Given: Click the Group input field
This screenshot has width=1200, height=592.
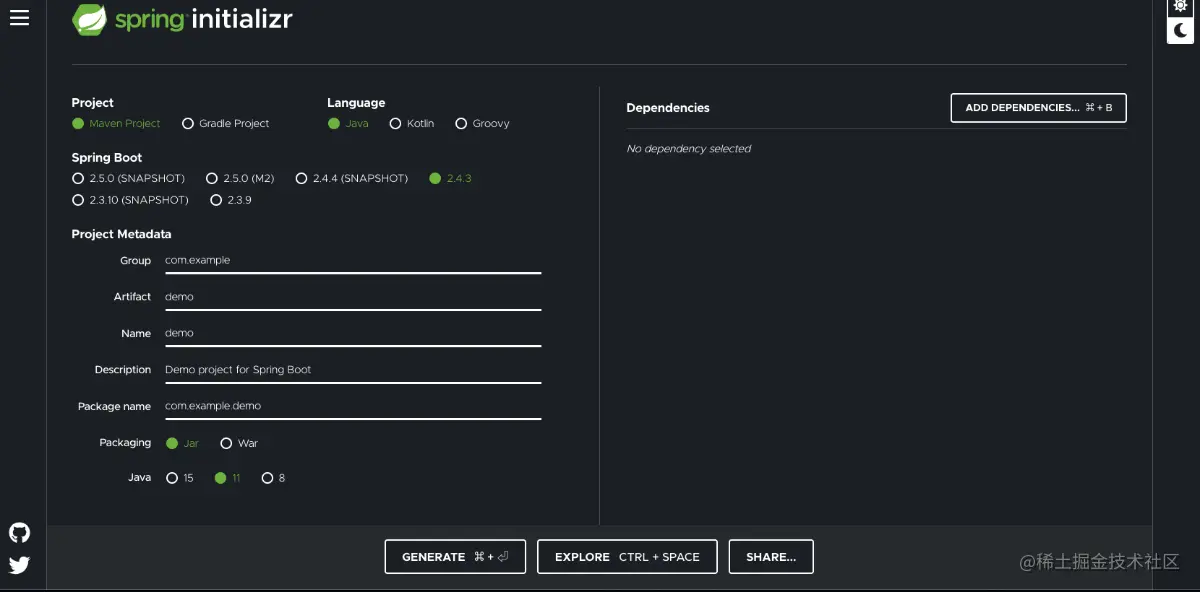Looking at the screenshot, I should pos(352,260).
